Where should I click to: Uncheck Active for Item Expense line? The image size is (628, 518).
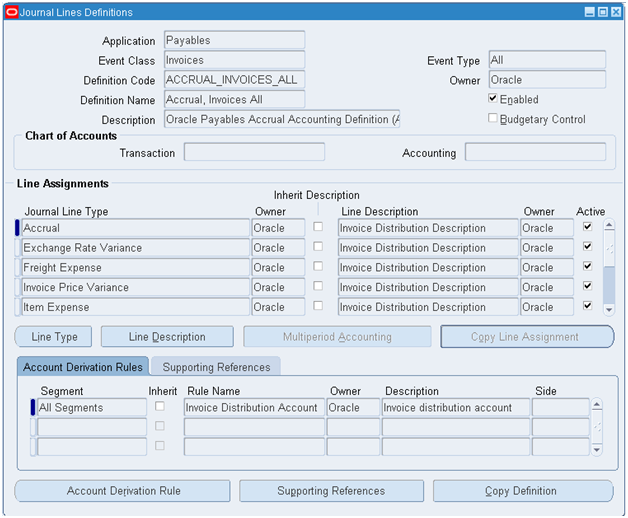click(x=587, y=306)
